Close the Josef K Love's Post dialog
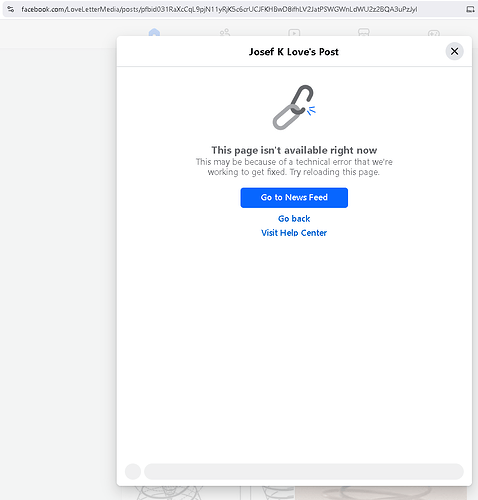478x500 pixels. pyautogui.click(x=454, y=51)
